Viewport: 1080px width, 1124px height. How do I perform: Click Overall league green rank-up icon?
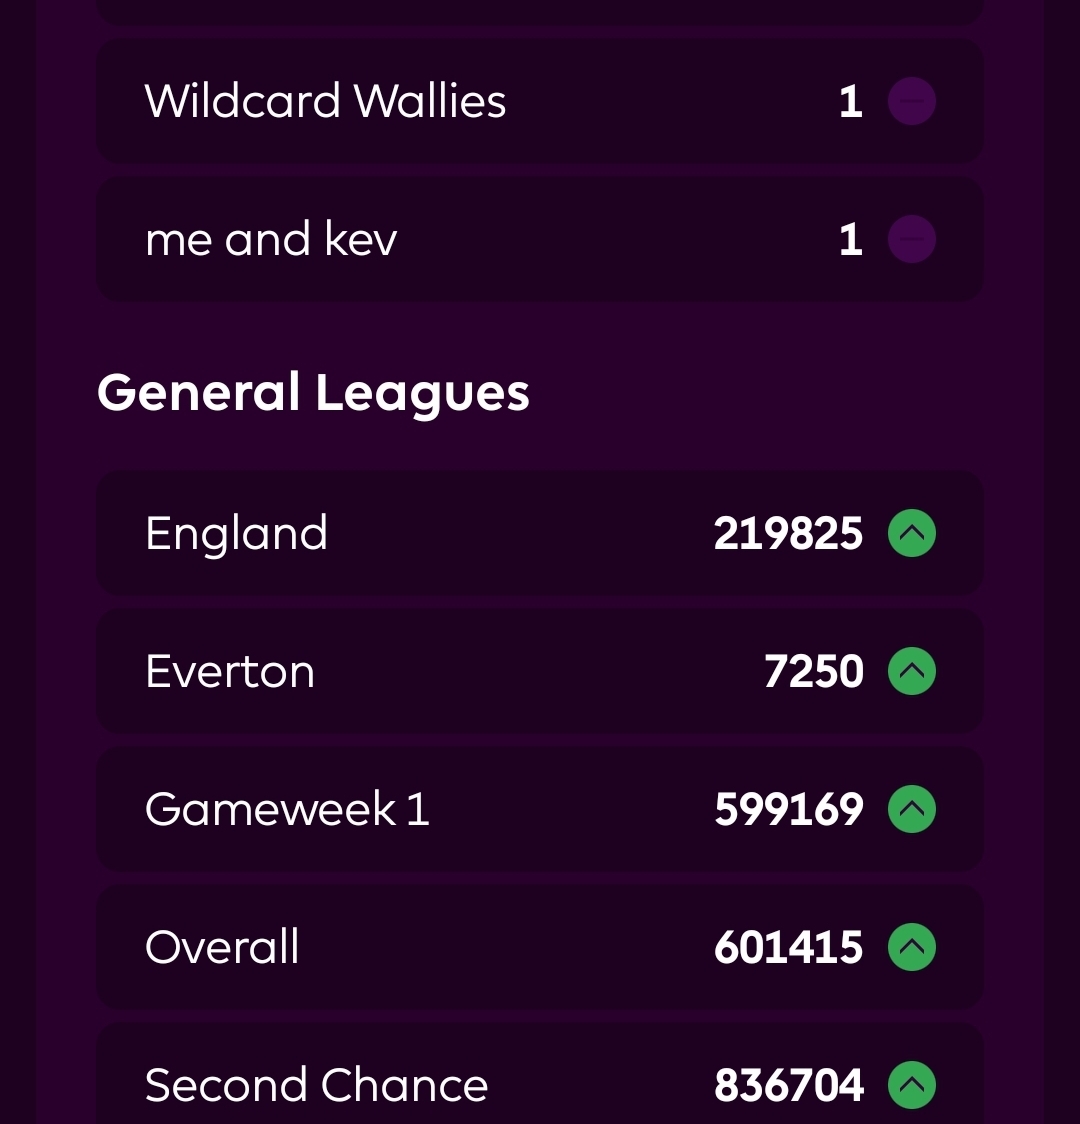(911, 947)
